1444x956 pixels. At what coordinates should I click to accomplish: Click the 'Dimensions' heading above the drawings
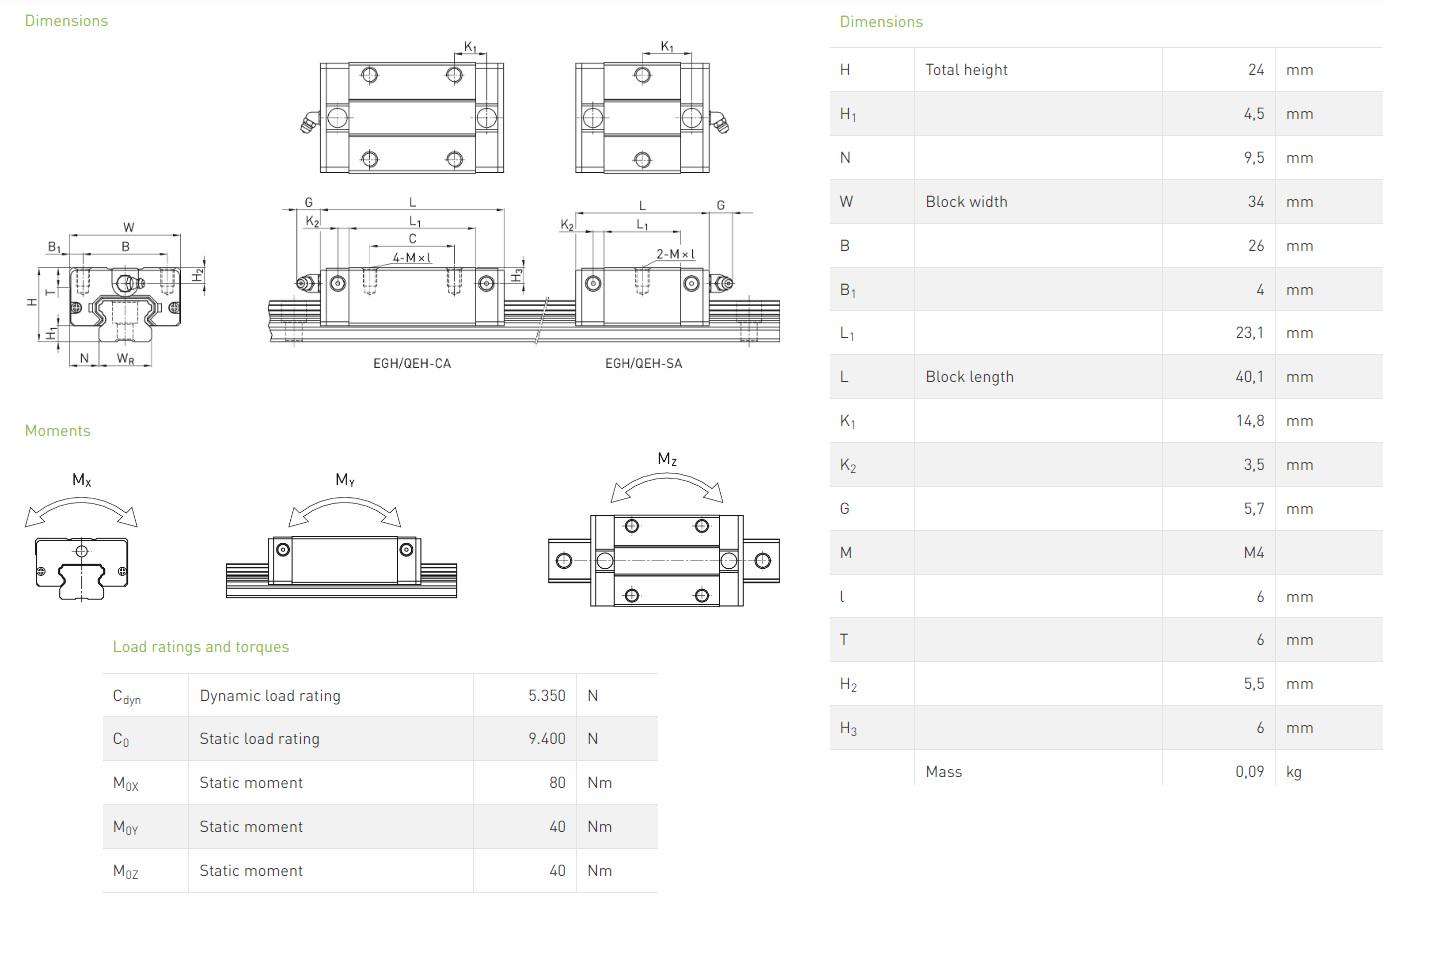coord(66,20)
